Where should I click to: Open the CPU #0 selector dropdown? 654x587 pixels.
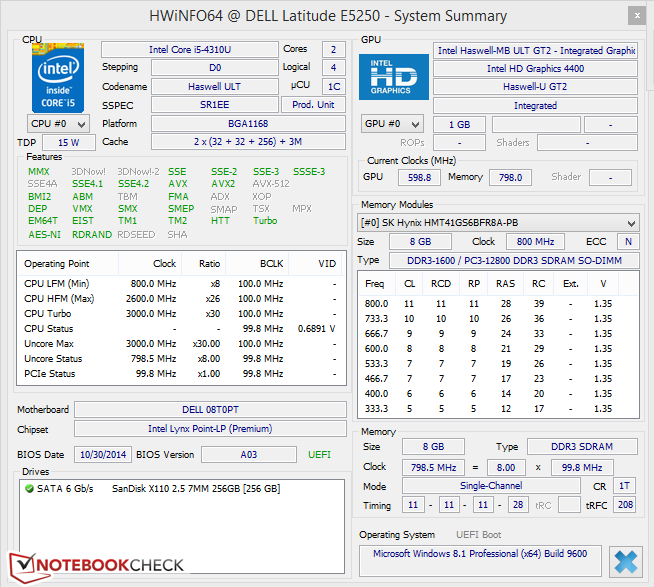(x=58, y=124)
